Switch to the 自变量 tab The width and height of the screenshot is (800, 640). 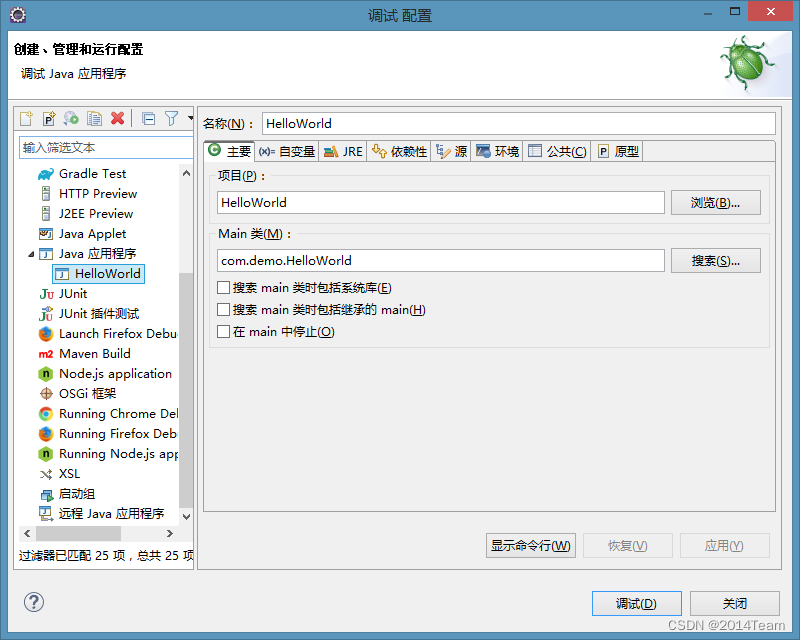(287, 152)
